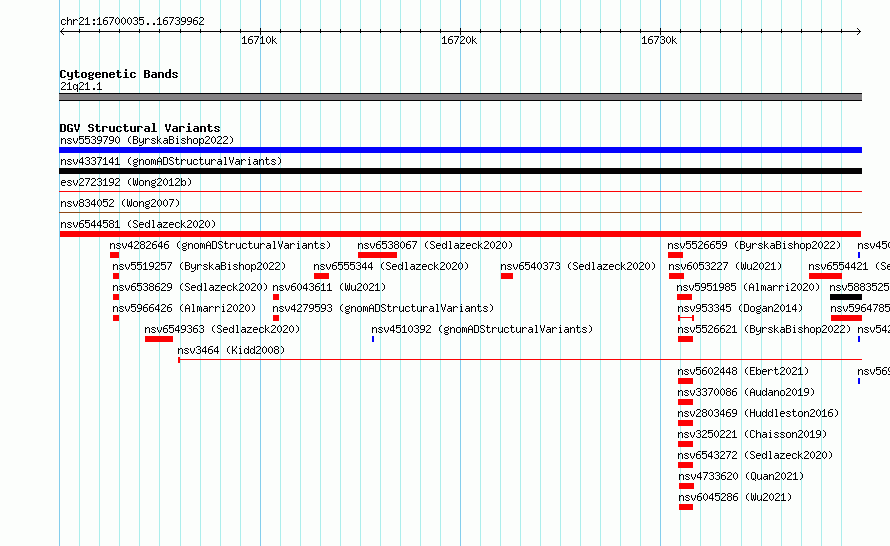This screenshot has height=546, width=890.
Task: Open the nsv6549363 (Sedlazeck2020) label
Action: [222, 329]
